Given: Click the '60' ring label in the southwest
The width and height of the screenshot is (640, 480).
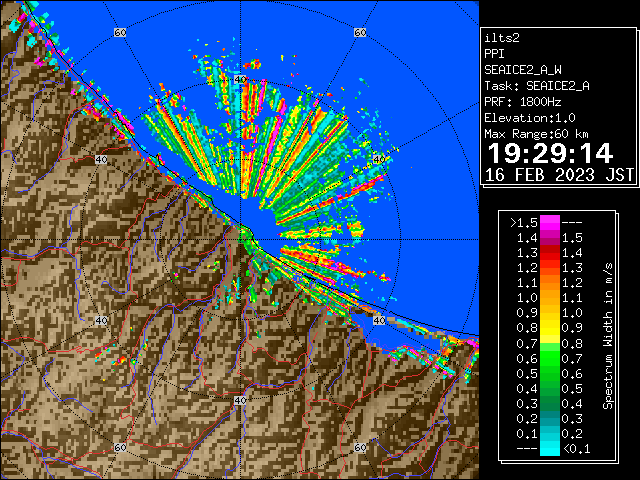Looking at the screenshot, I should pos(120,447).
